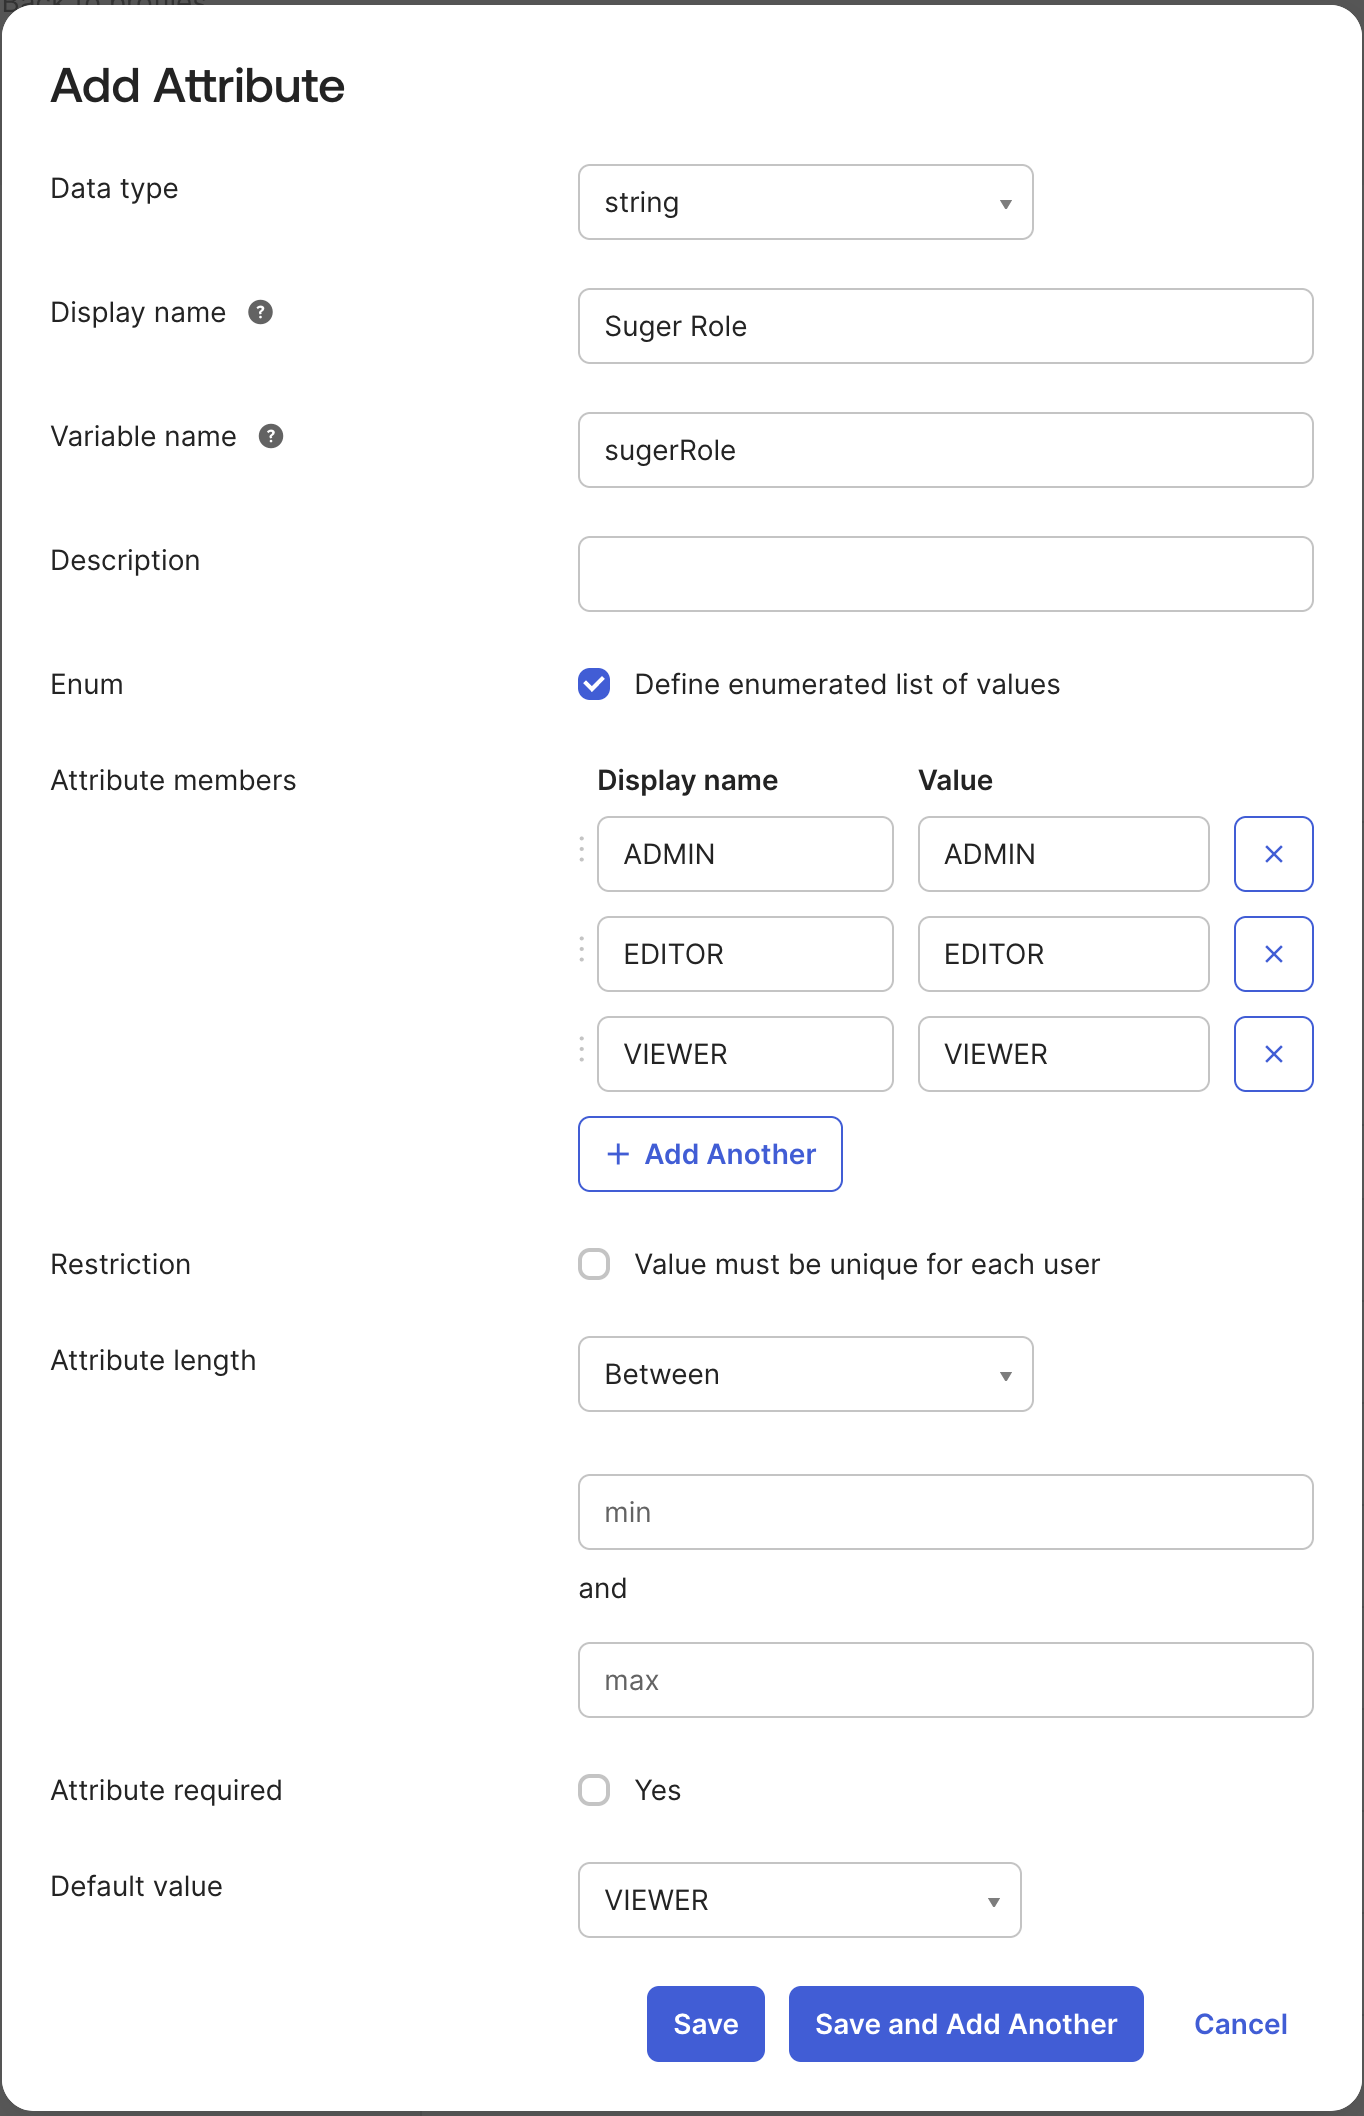1364x2116 pixels.
Task: Cancel adding the attribute
Action: pos(1240,2024)
